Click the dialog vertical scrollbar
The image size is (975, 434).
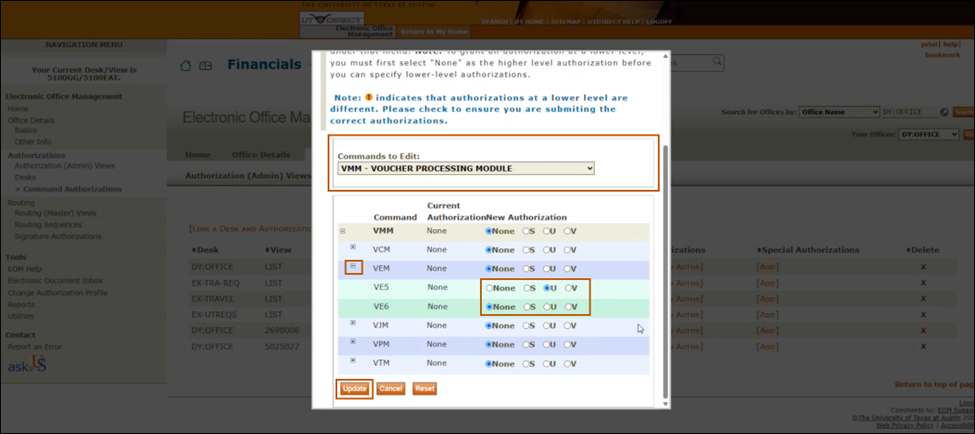point(665,271)
